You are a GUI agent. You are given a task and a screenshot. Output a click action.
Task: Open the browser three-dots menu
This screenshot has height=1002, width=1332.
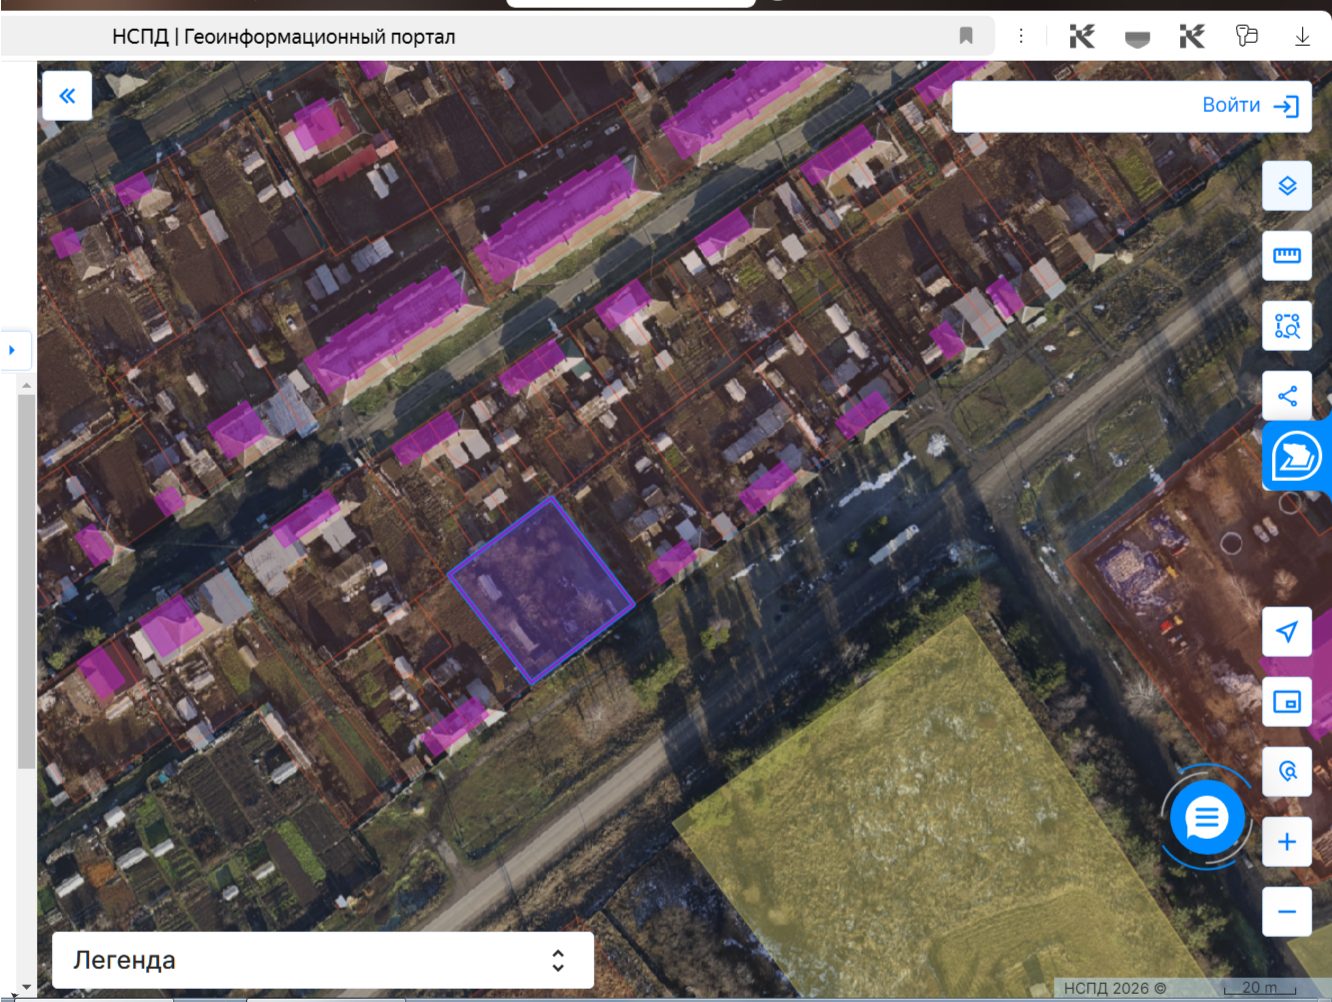pyautogui.click(x=1020, y=37)
